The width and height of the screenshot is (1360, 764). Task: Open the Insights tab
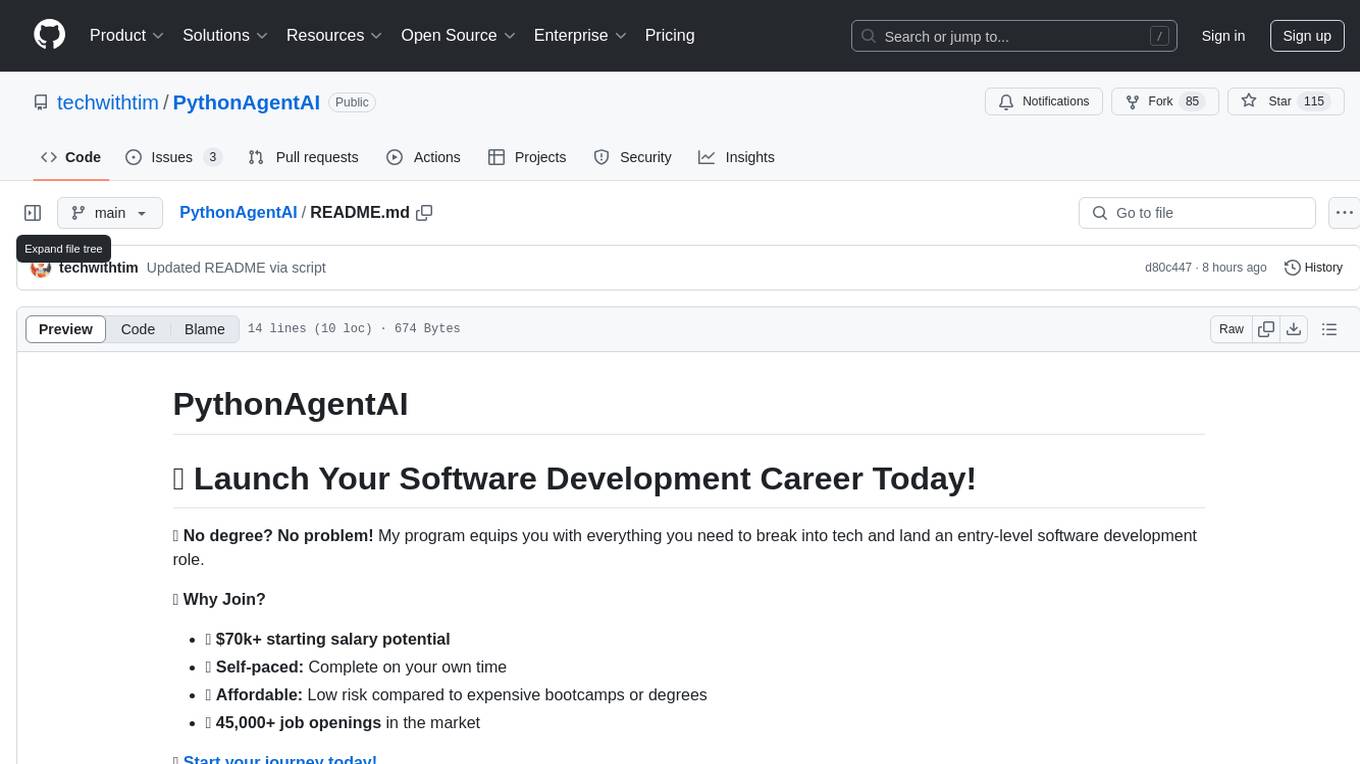coord(736,157)
